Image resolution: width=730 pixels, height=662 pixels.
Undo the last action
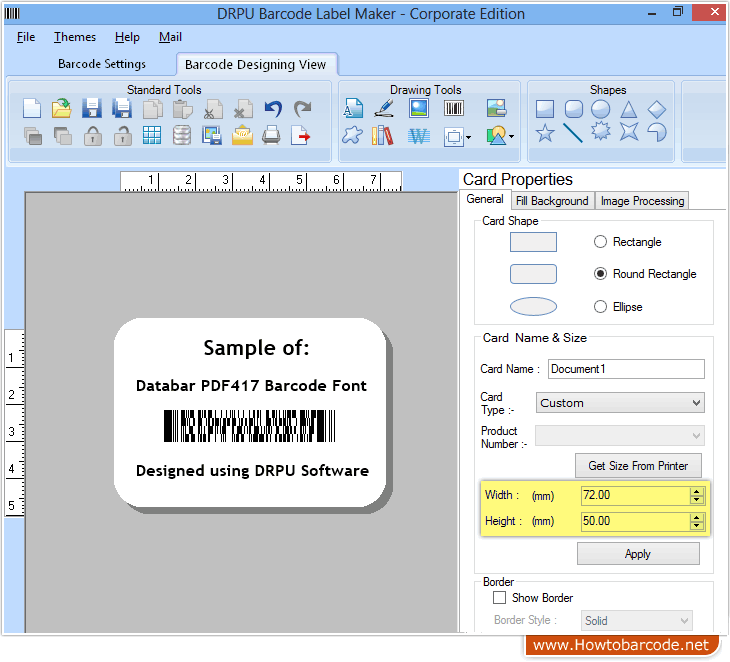273,108
